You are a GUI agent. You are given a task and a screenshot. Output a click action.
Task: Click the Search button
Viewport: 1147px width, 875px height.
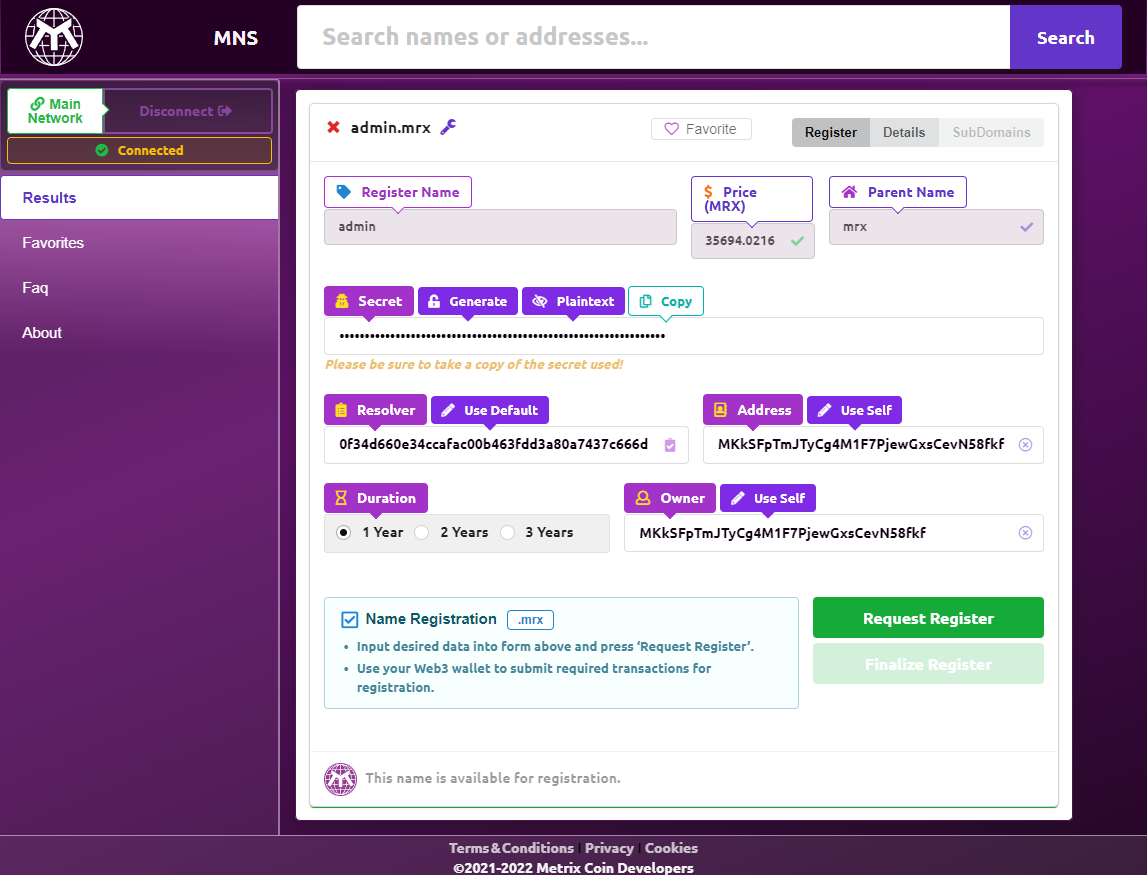[1066, 37]
